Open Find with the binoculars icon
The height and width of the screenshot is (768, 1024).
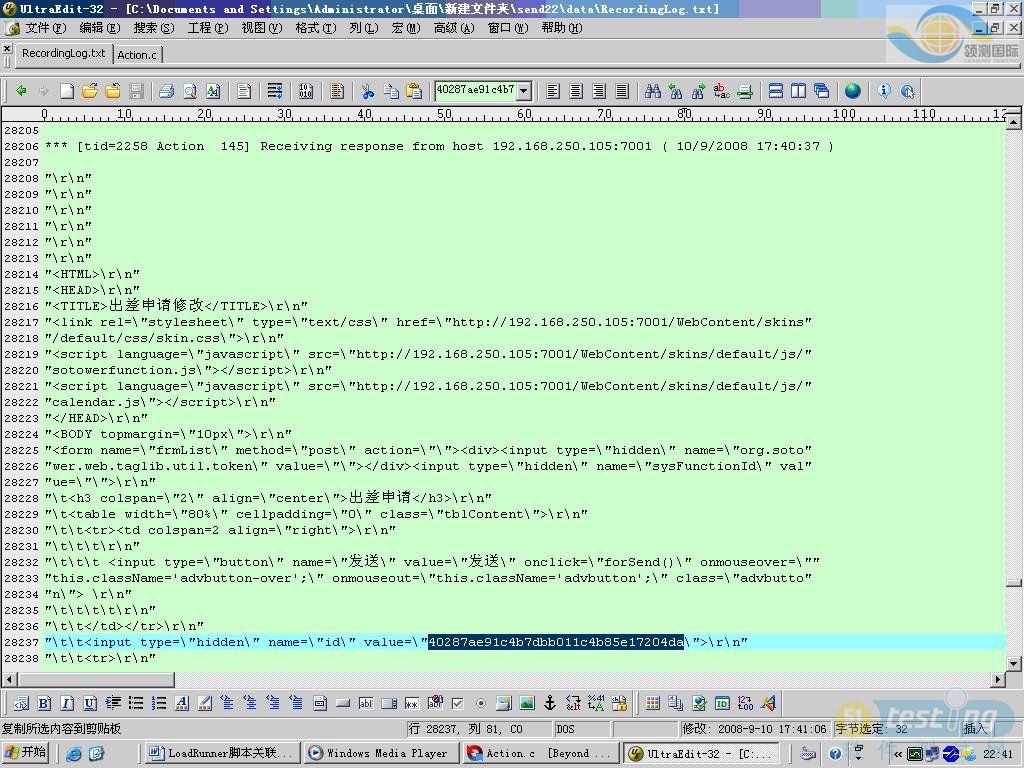coord(652,91)
